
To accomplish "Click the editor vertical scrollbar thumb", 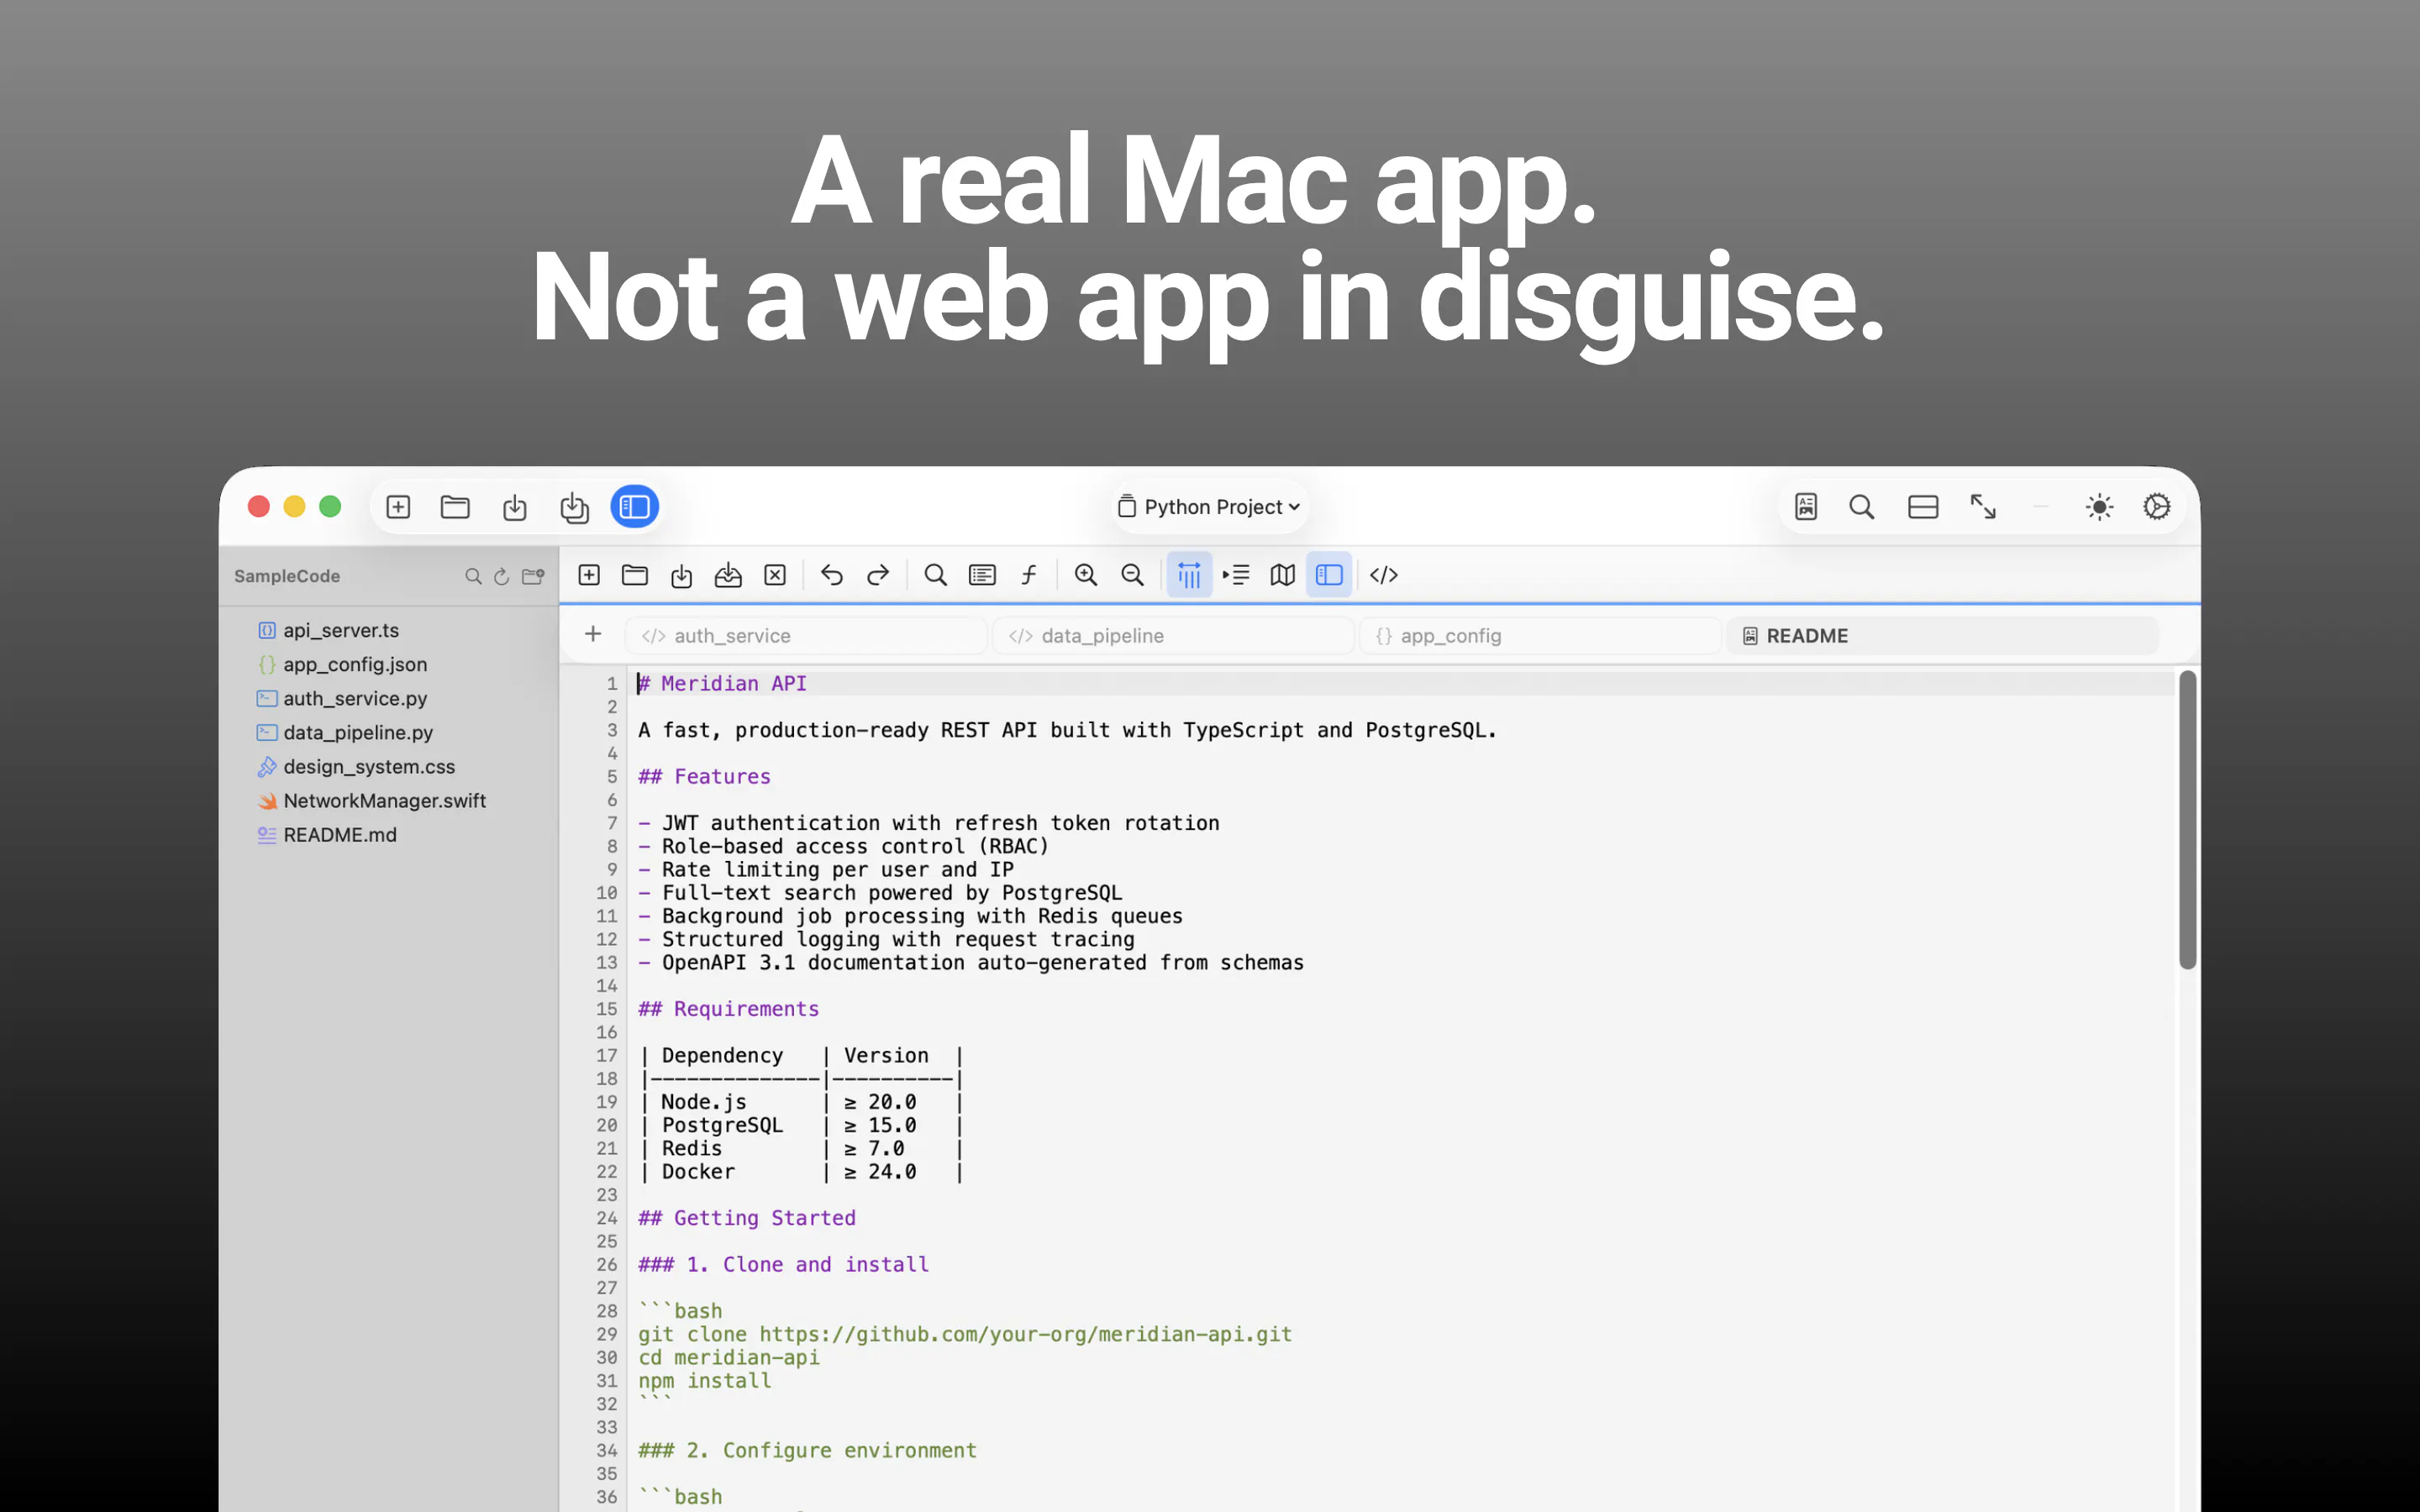I will (2187, 820).
